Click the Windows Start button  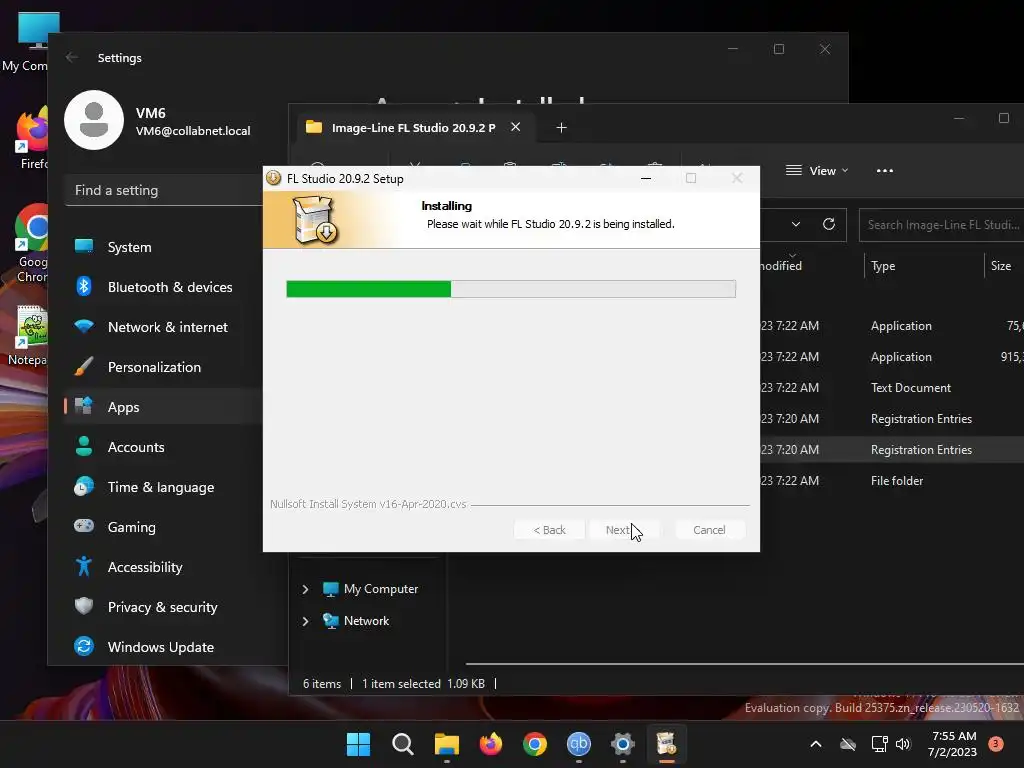358,744
